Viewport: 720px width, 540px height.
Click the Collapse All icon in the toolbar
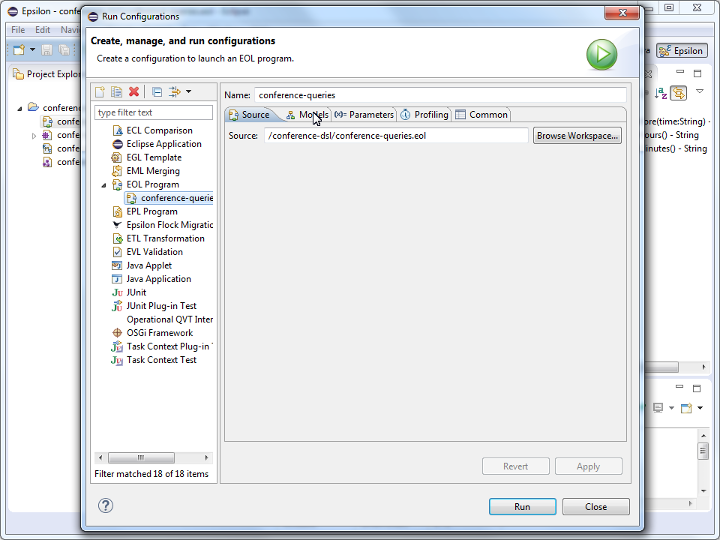[x=157, y=92]
